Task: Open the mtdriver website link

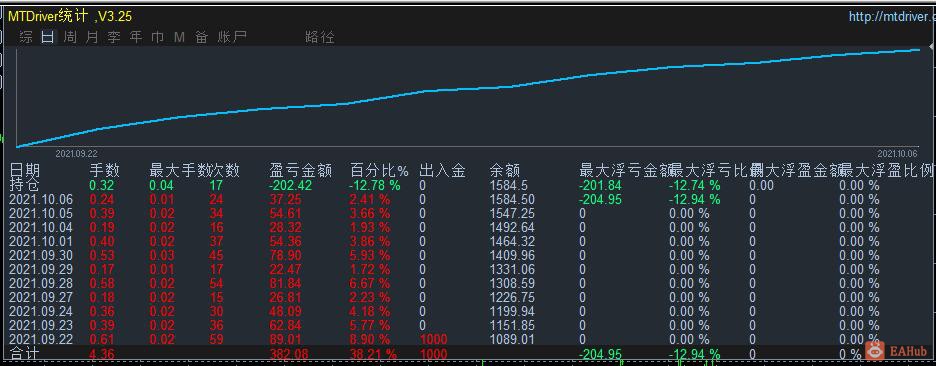Action: tap(892, 17)
